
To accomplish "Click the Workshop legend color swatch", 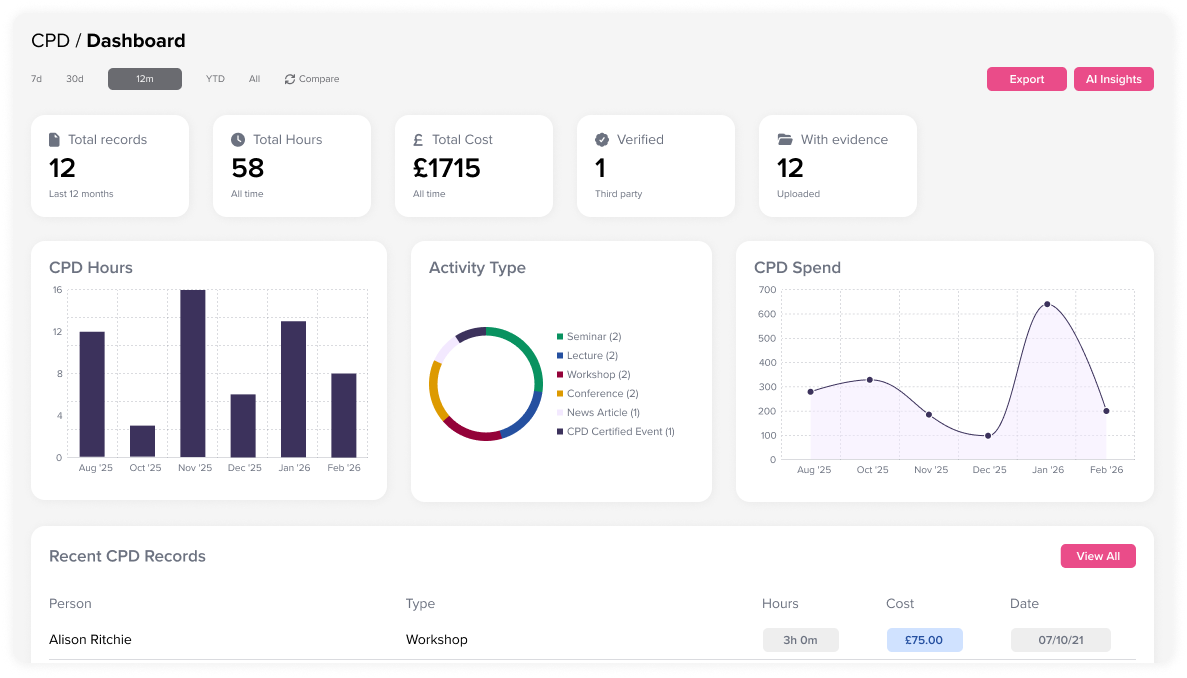I will point(560,375).
